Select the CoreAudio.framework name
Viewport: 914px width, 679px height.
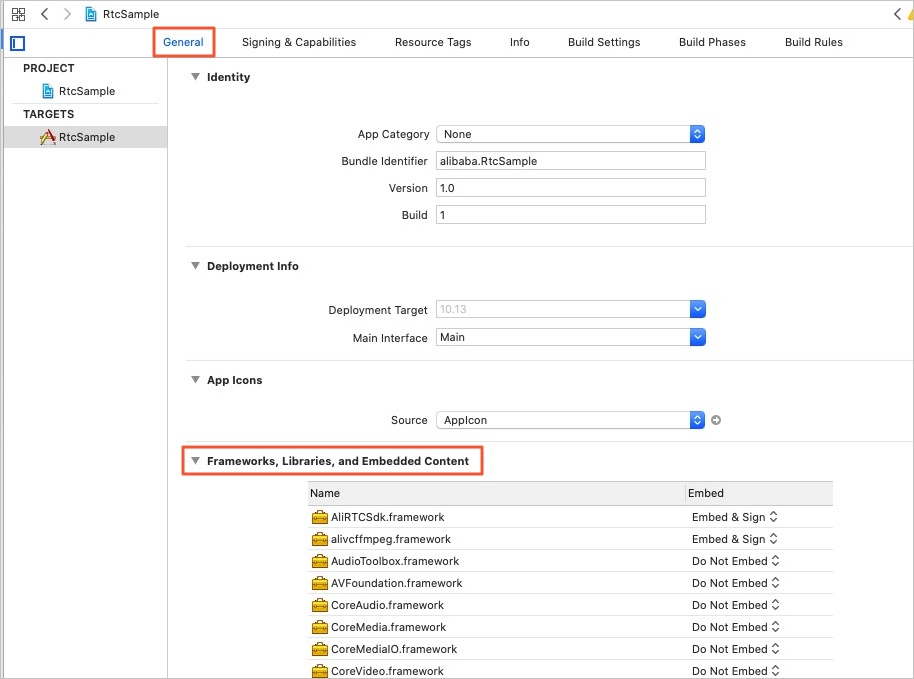[x=388, y=605]
